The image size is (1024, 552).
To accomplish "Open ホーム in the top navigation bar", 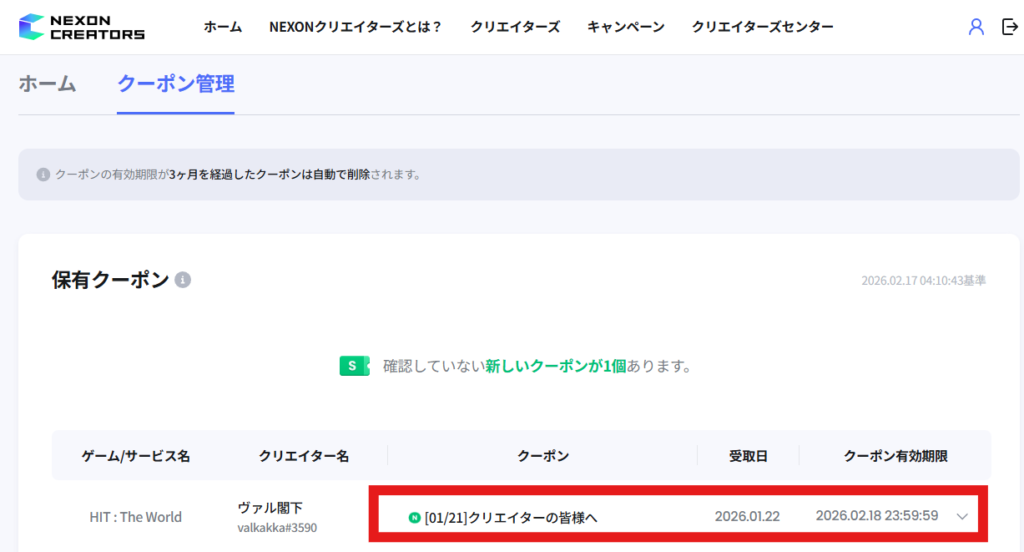I will pos(223,27).
